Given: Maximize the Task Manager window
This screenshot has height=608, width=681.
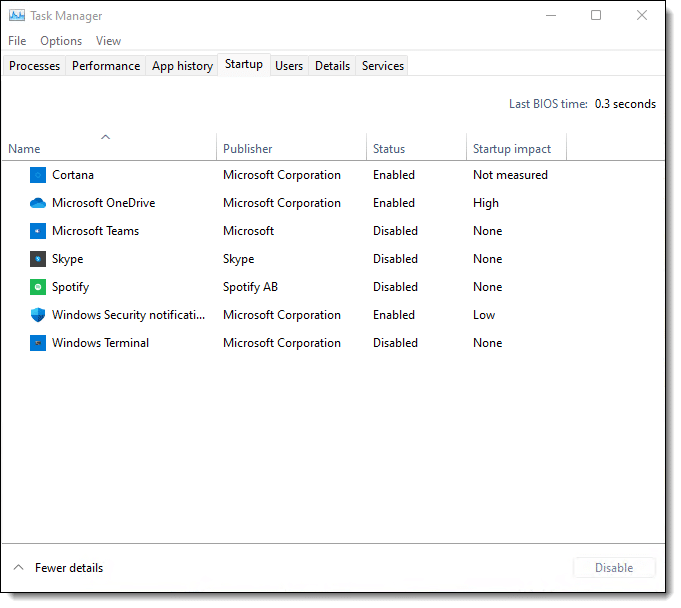Looking at the screenshot, I should (596, 16).
